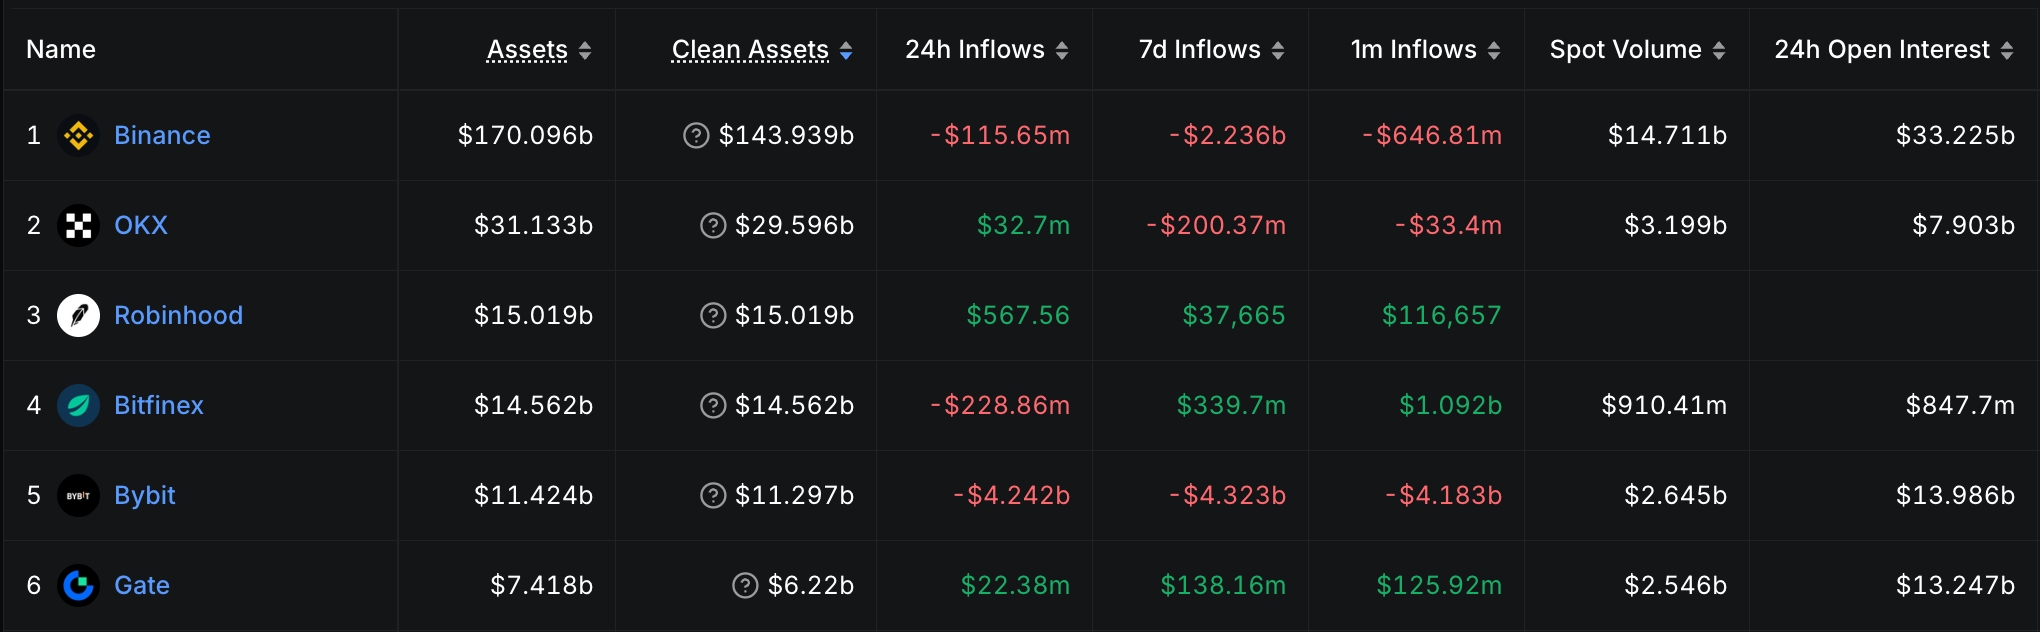2040x632 pixels.
Task: Select Bitfinex spot volume $910.41m
Action: (x=1664, y=405)
